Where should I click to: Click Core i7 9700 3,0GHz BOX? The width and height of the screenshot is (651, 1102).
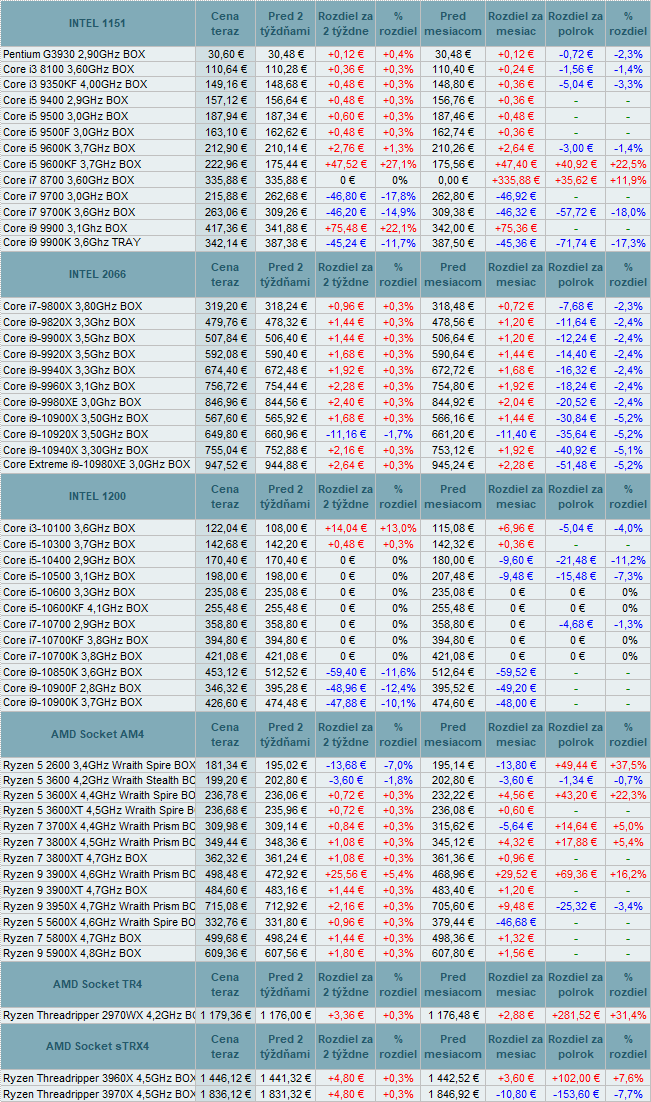pyautogui.click(x=65, y=197)
